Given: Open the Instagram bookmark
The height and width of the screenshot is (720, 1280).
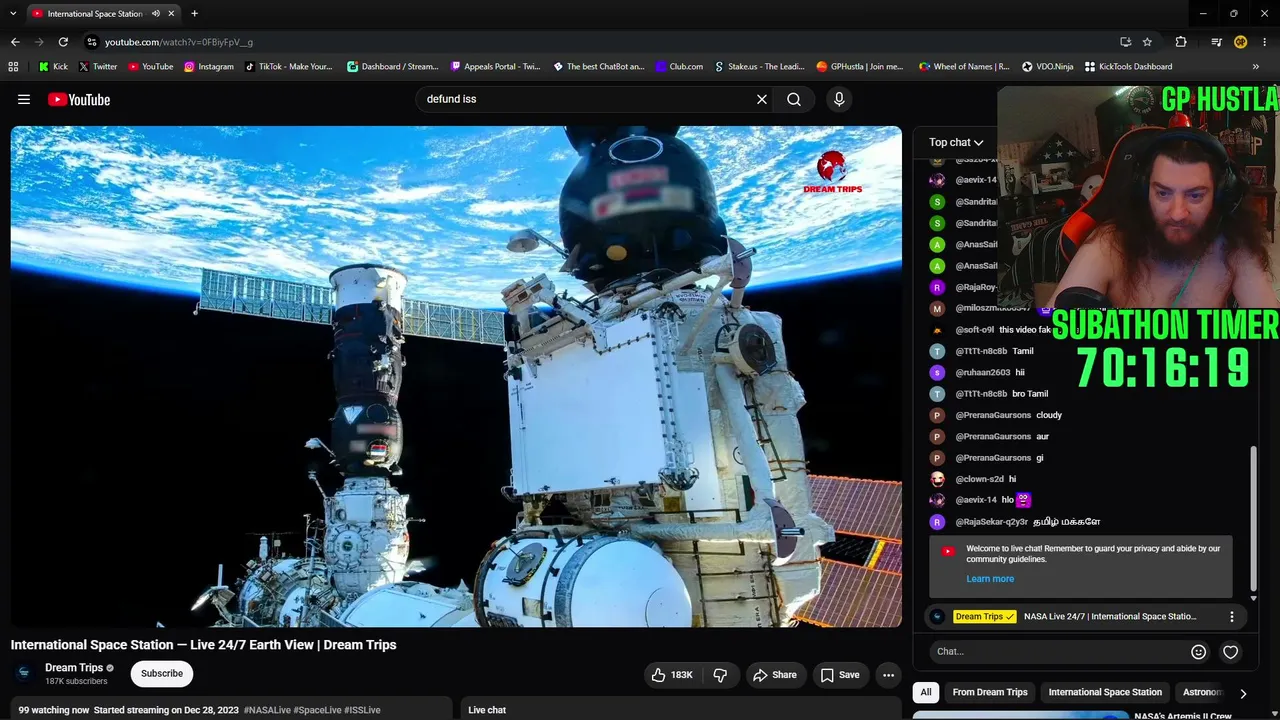Looking at the screenshot, I should (208, 67).
